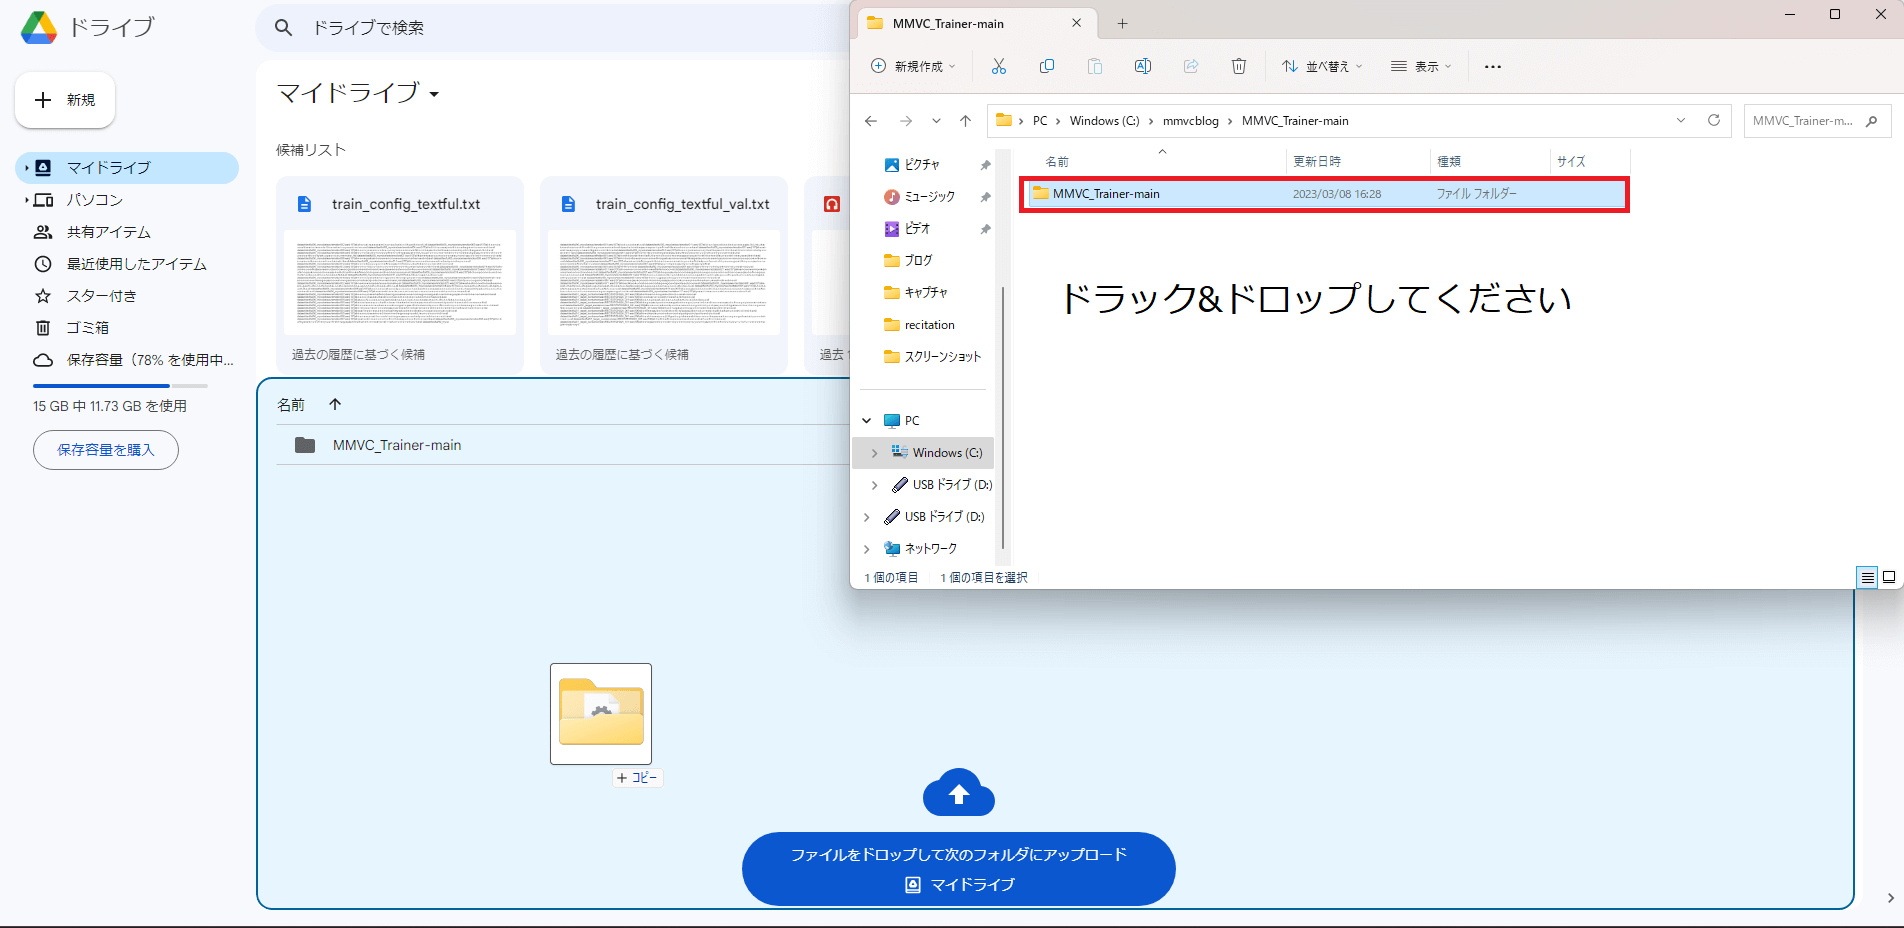The image size is (1904, 928).
Task: Click 保存容量を購入 button
Action: 106,450
